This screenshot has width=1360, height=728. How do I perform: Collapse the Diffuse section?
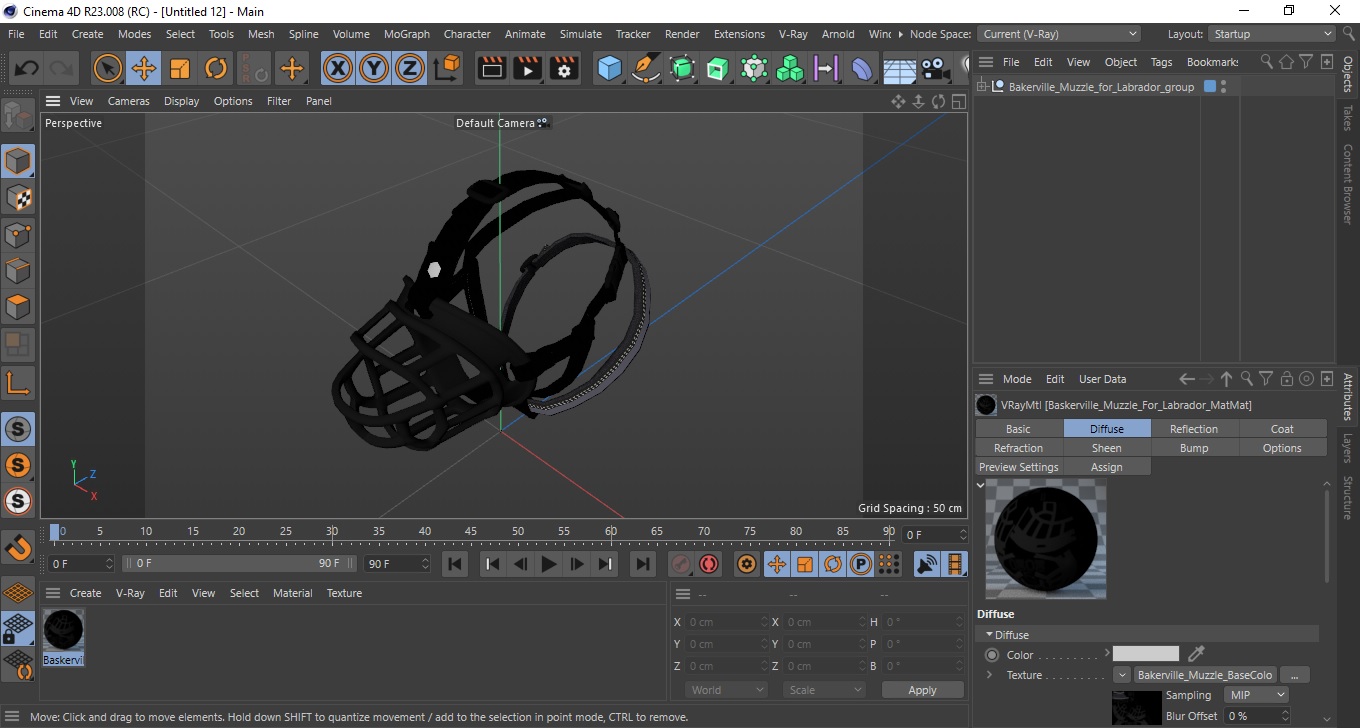pyautogui.click(x=990, y=635)
